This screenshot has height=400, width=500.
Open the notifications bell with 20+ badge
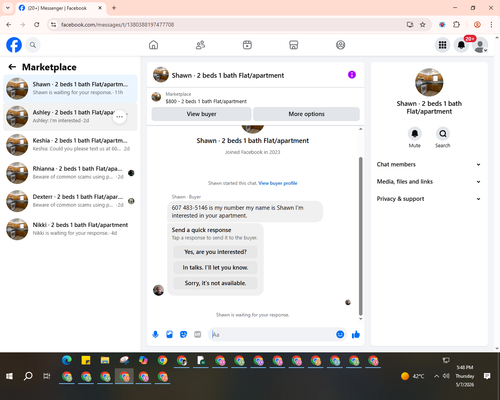(461, 45)
